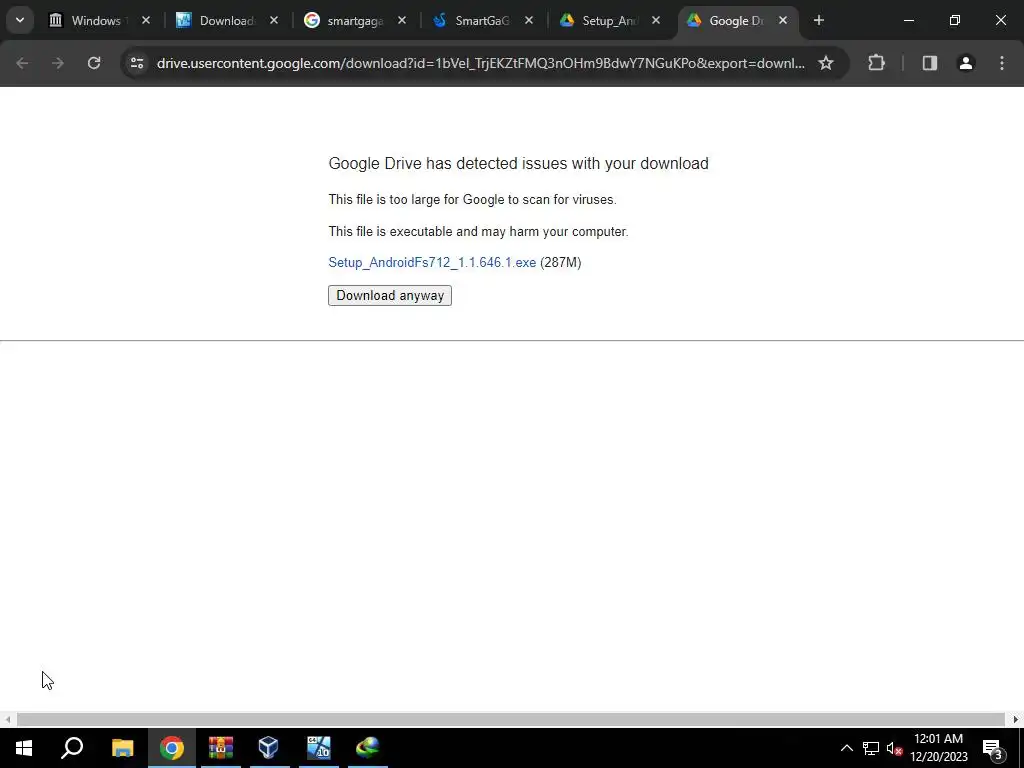The image size is (1024, 768).
Task: Open Chrome three-dot menu
Action: (x=1002, y=63)
